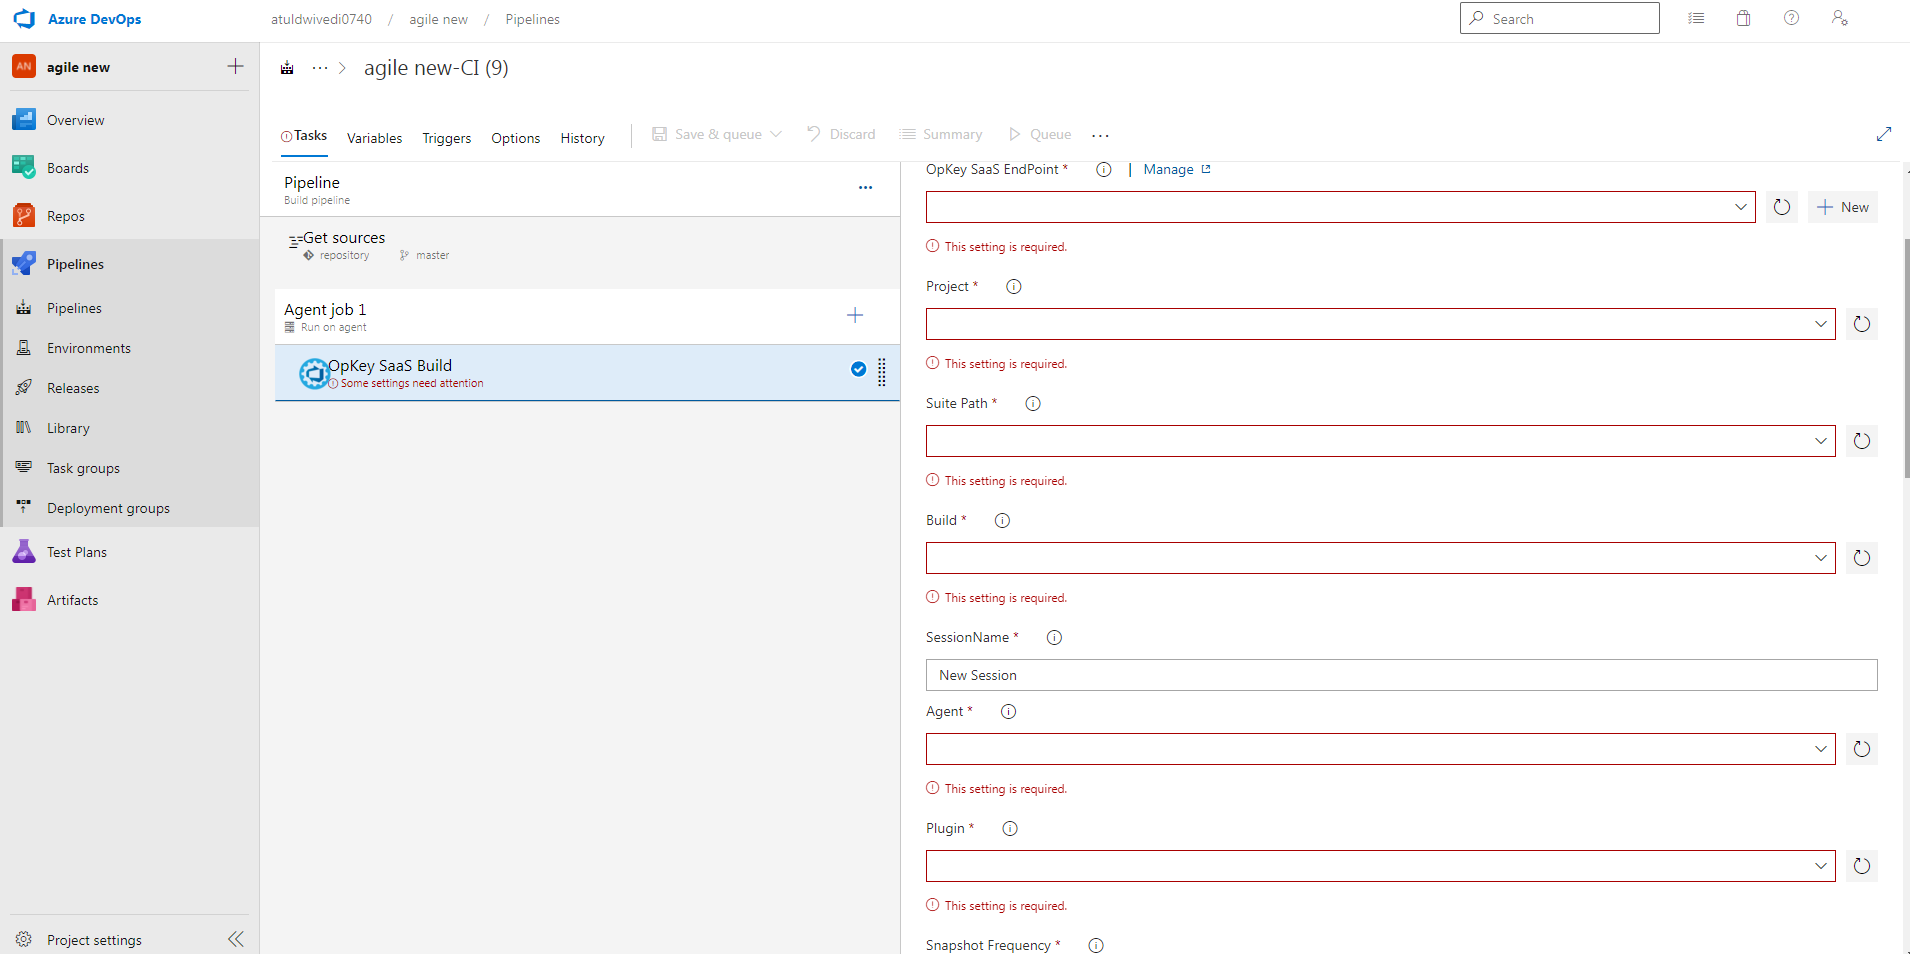Screen dimensions: 1910x954
Task: Refresh the OpKey SaaS EndPoint list
Action: pyautogui.click(x=1781, y=207)
